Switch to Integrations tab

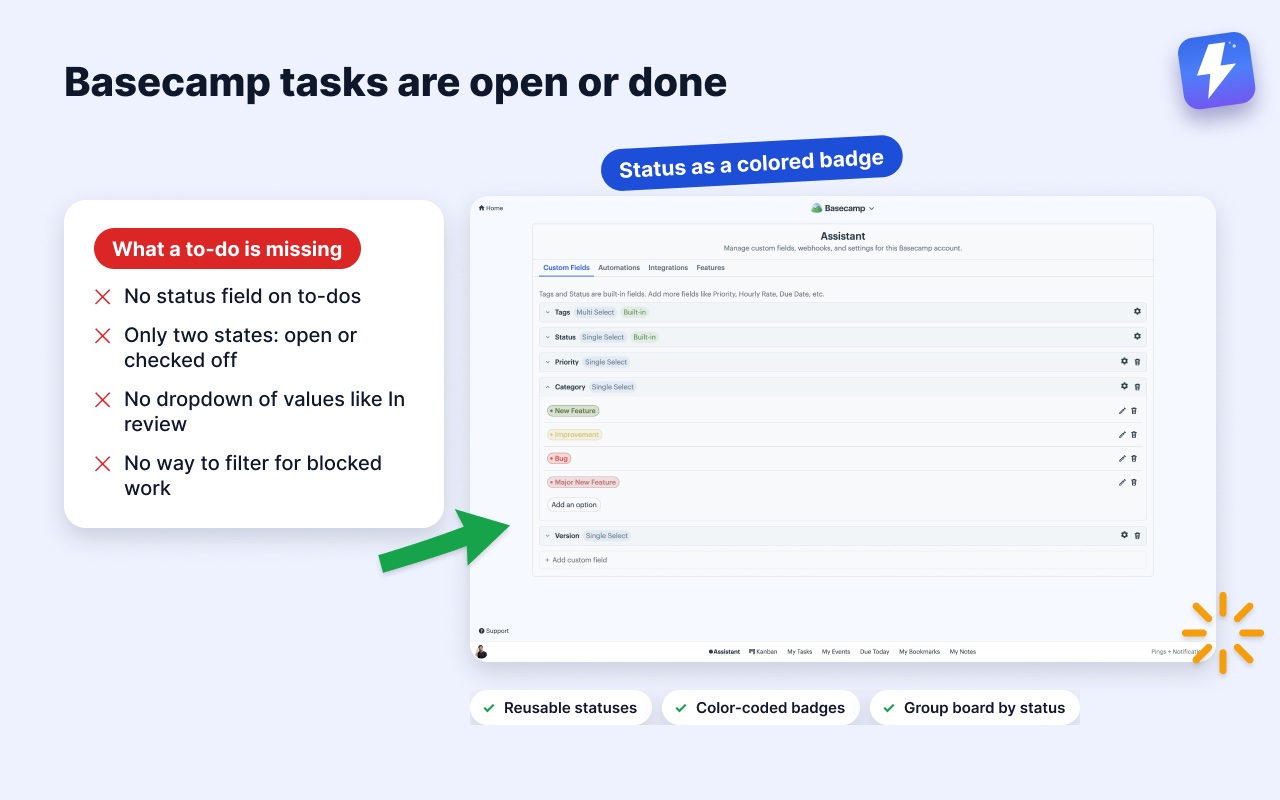(x=668, y=268)
